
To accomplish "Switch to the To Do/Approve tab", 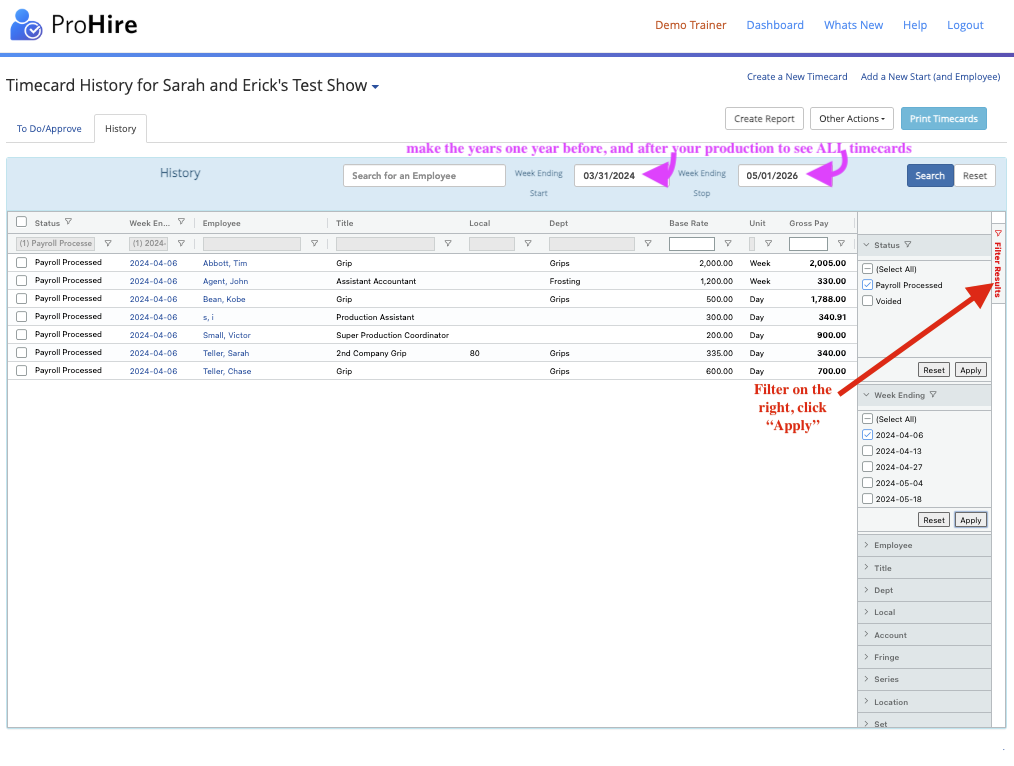I will click(49, 129).
